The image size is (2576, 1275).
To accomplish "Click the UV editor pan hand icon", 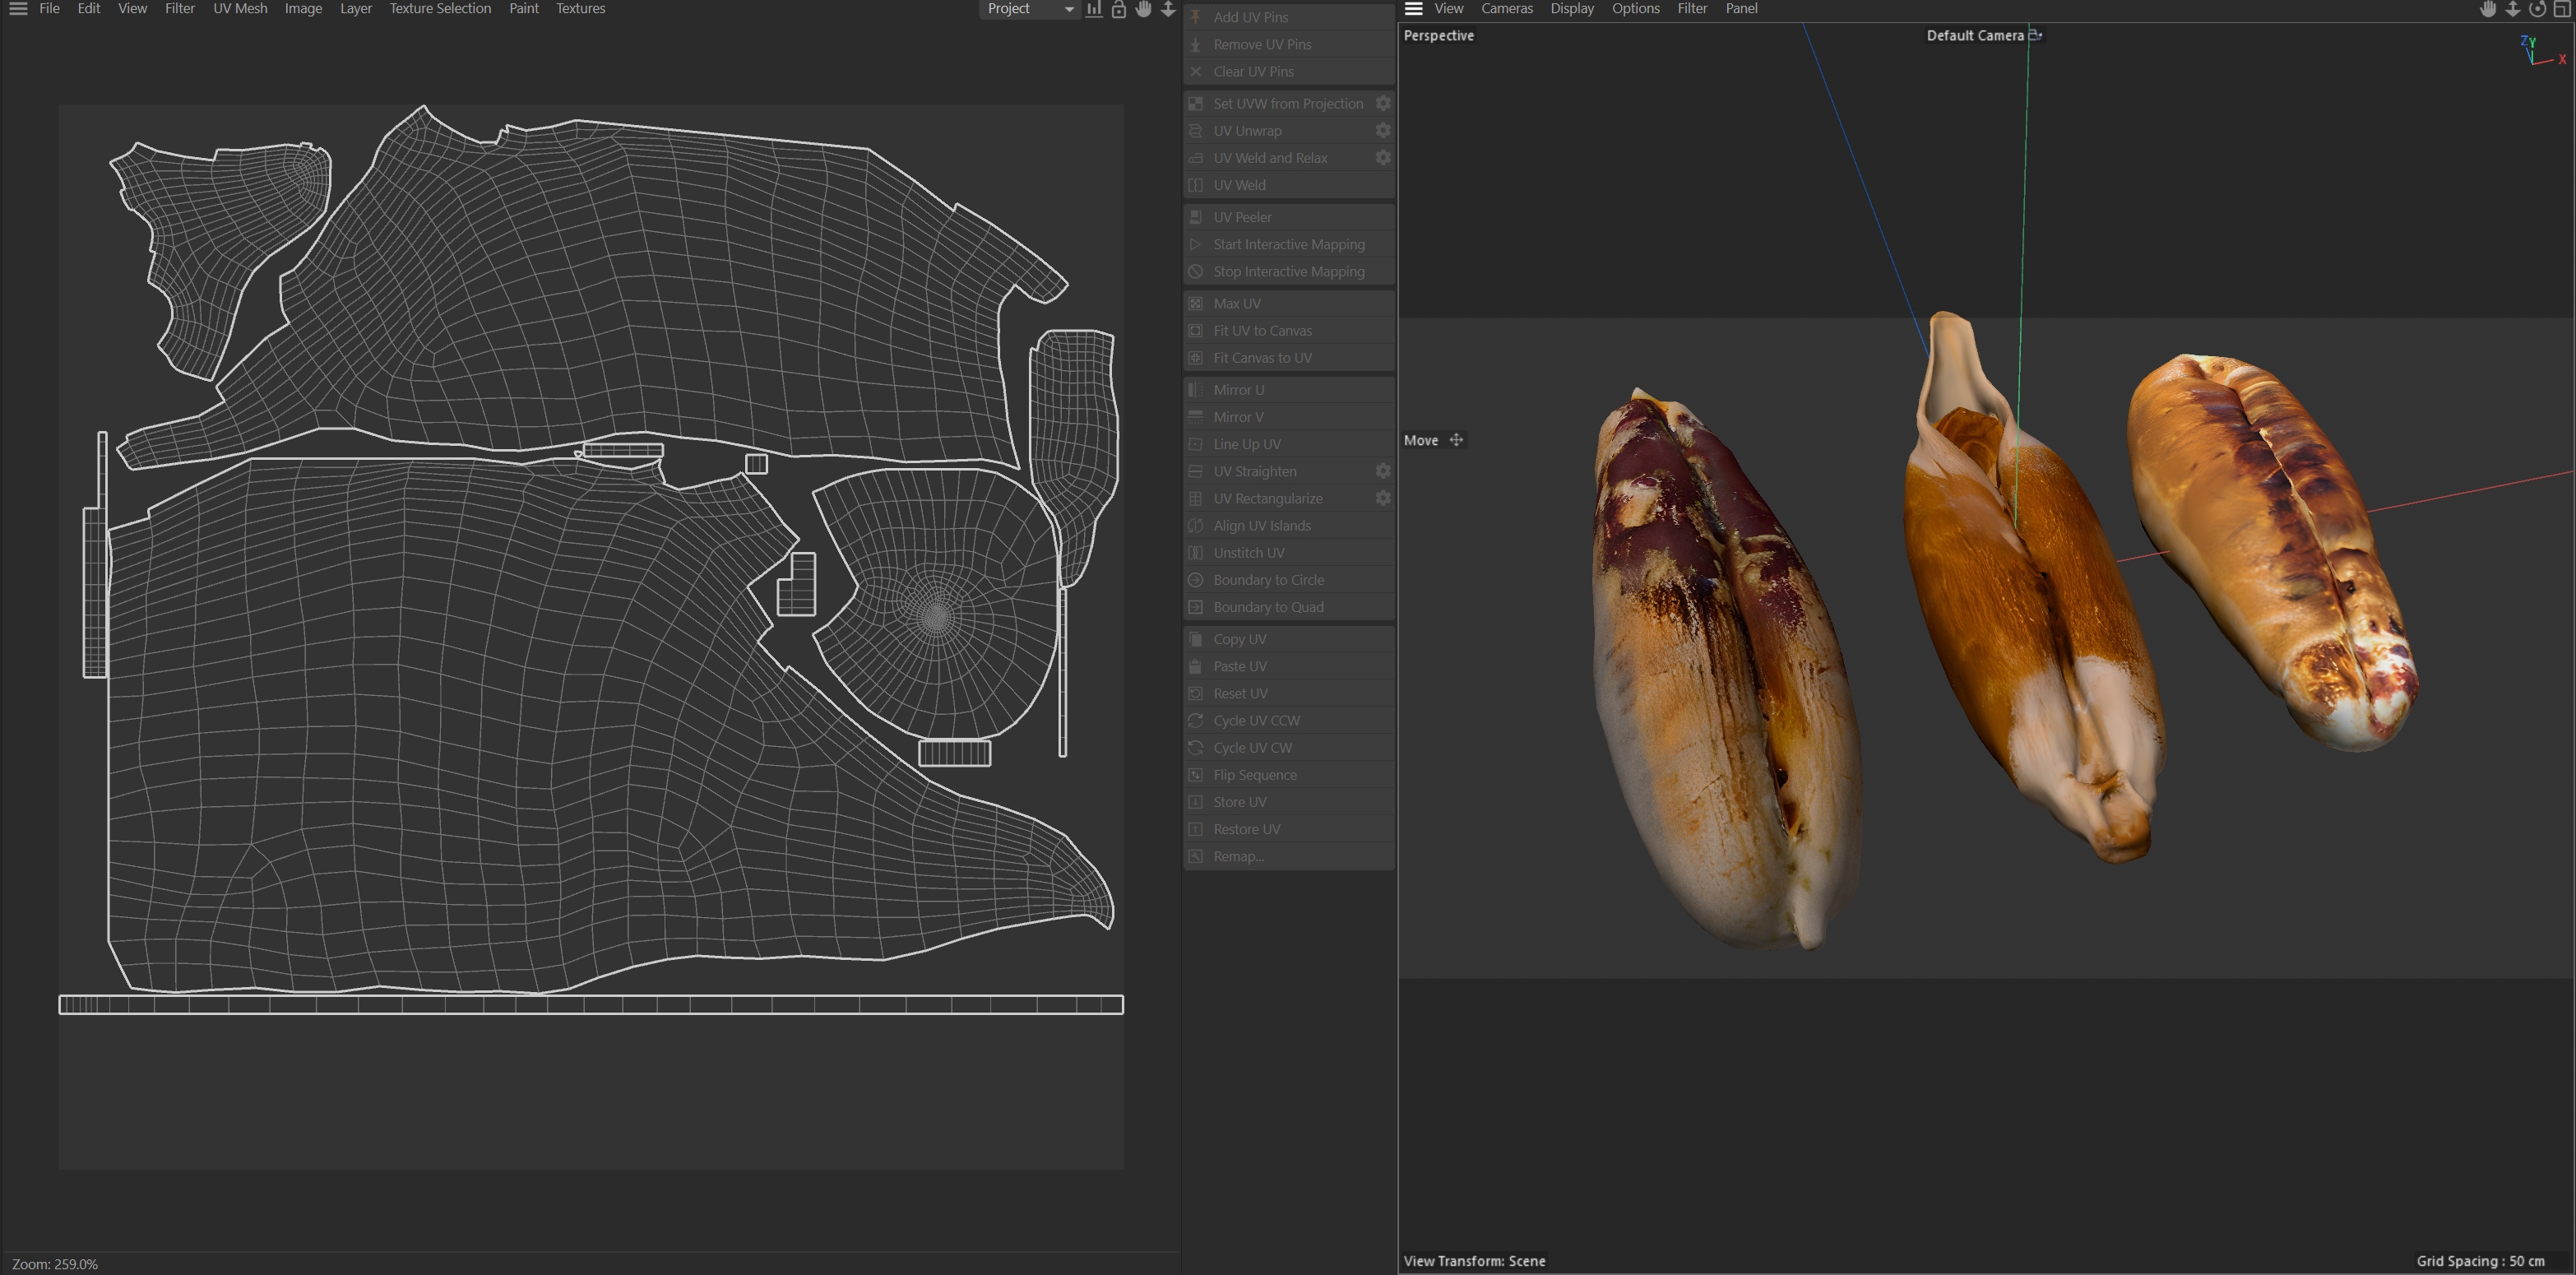I will click(1143, 9).
